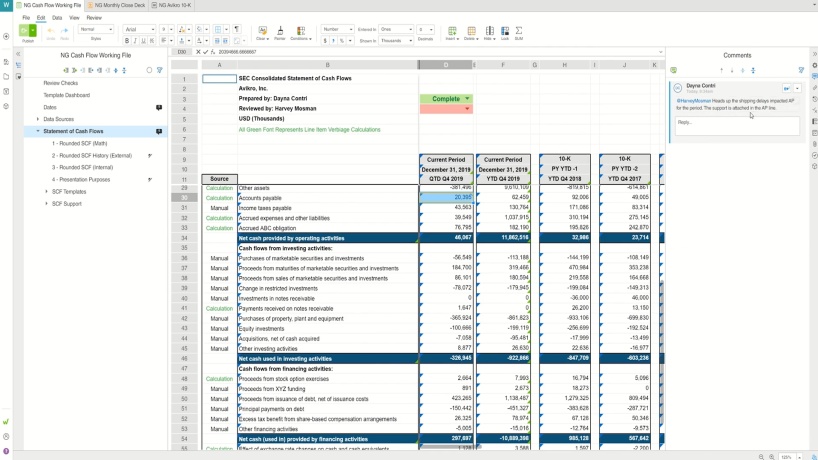
Task: Open the Shown In Thousands dropdown
Action: 396,41
